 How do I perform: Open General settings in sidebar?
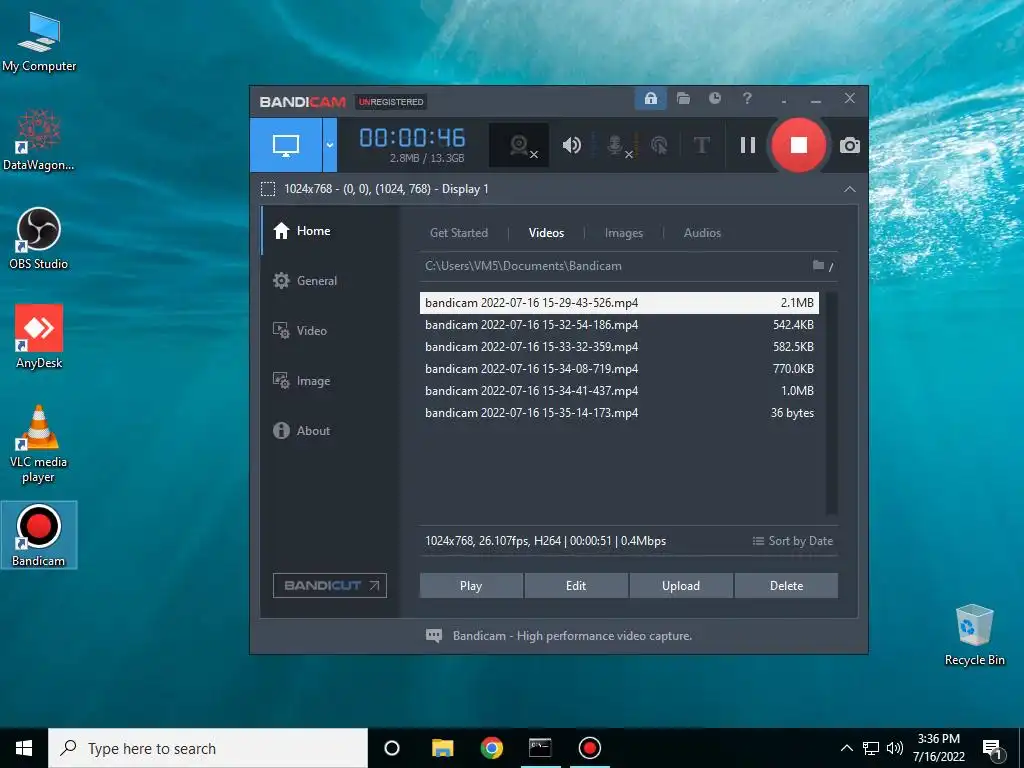330,281
